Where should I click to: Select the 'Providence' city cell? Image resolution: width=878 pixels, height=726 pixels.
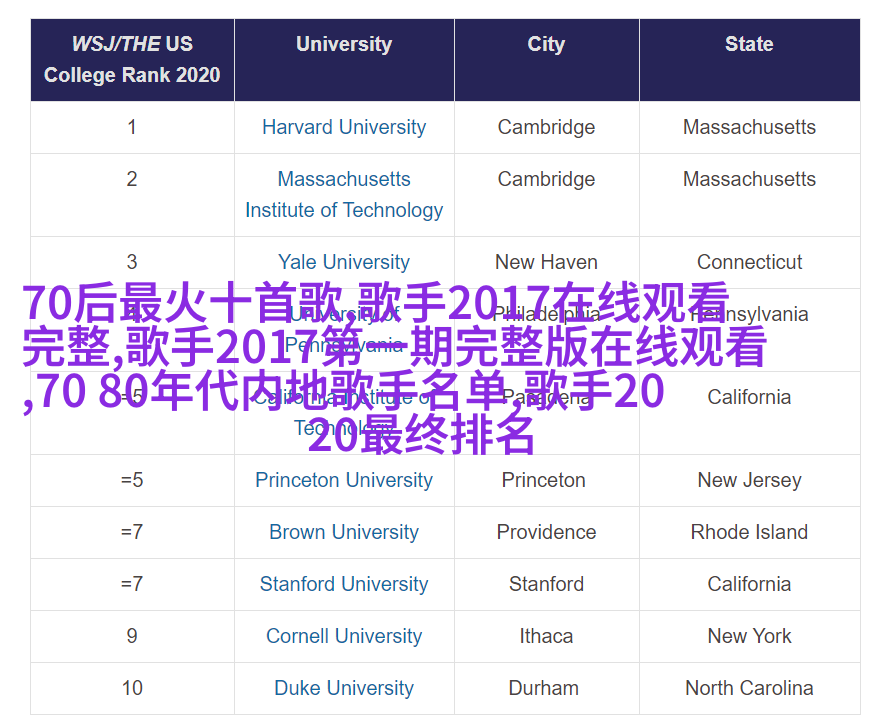546,532
